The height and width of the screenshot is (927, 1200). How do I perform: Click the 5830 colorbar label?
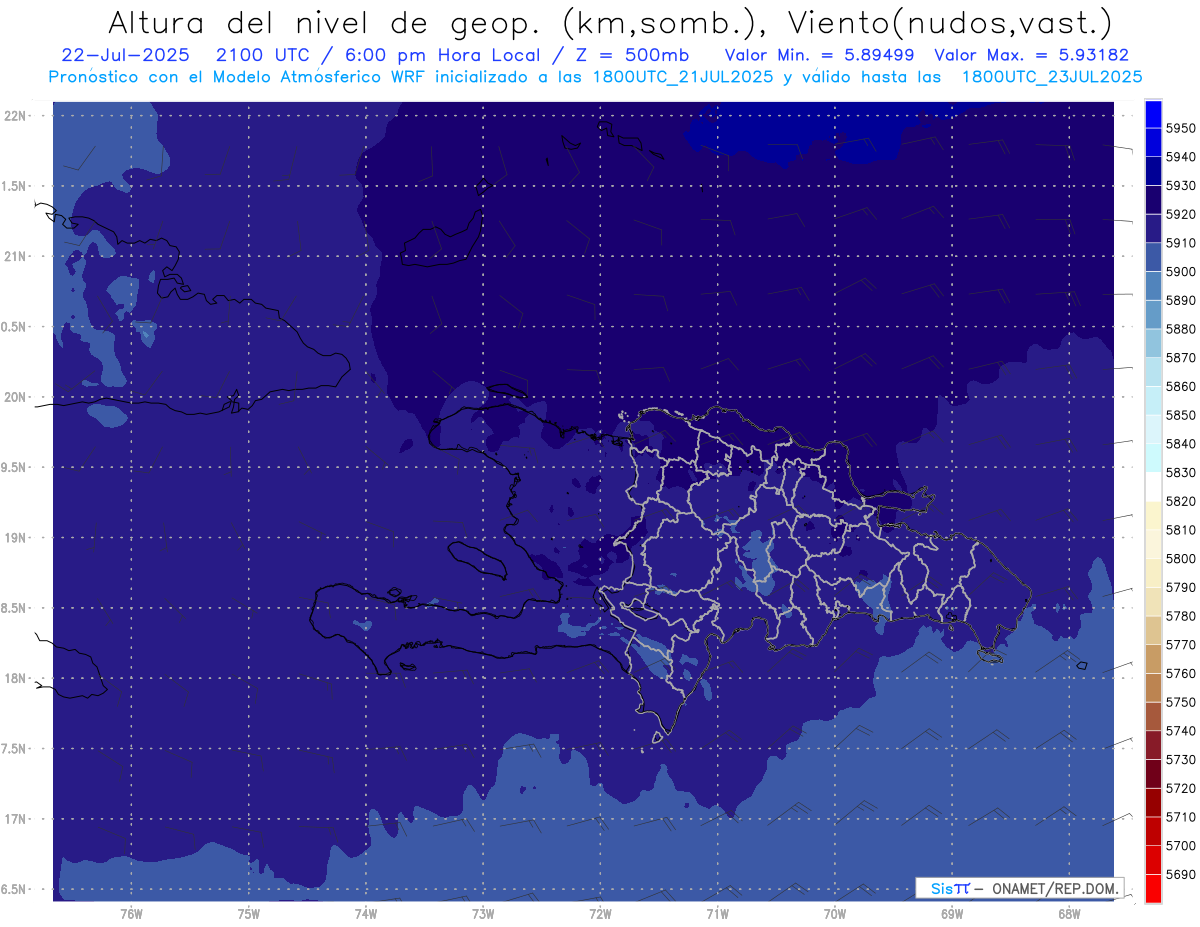tap(1180, 472)
